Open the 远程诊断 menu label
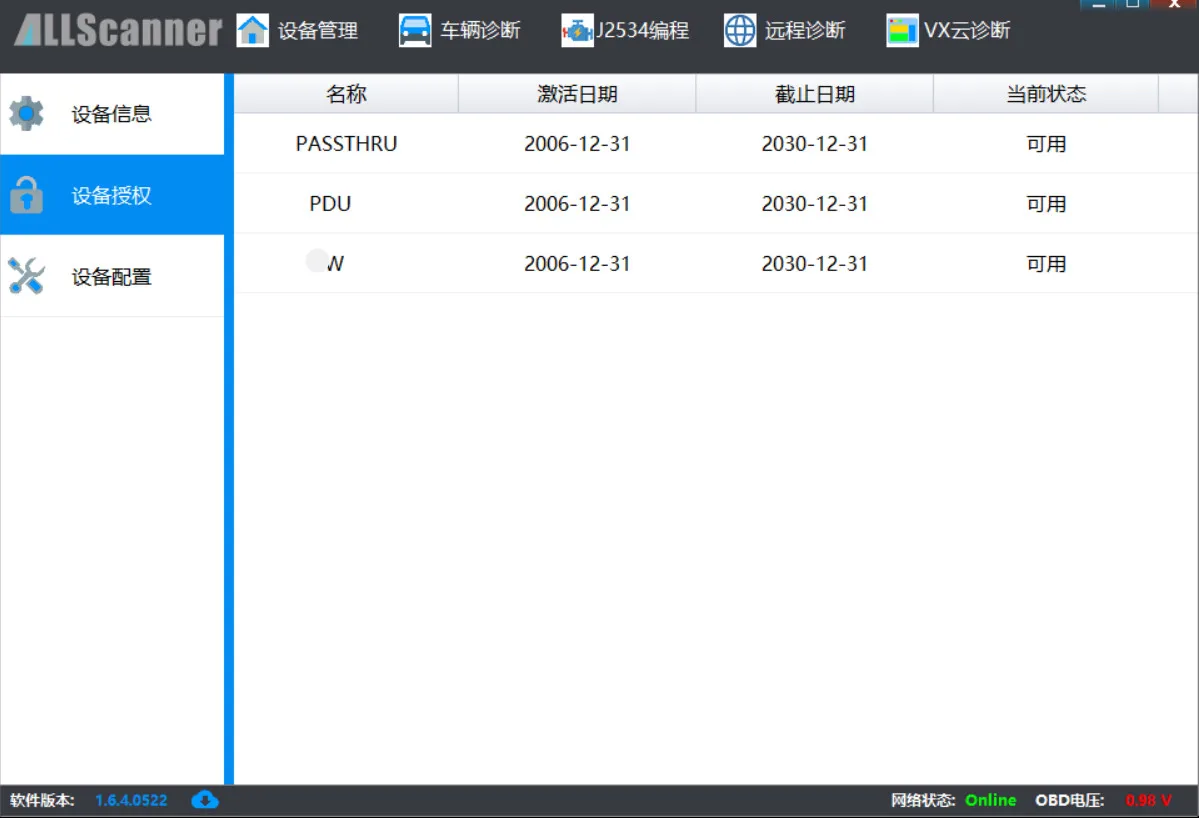Screen dimensions: 1199x818 805,31
